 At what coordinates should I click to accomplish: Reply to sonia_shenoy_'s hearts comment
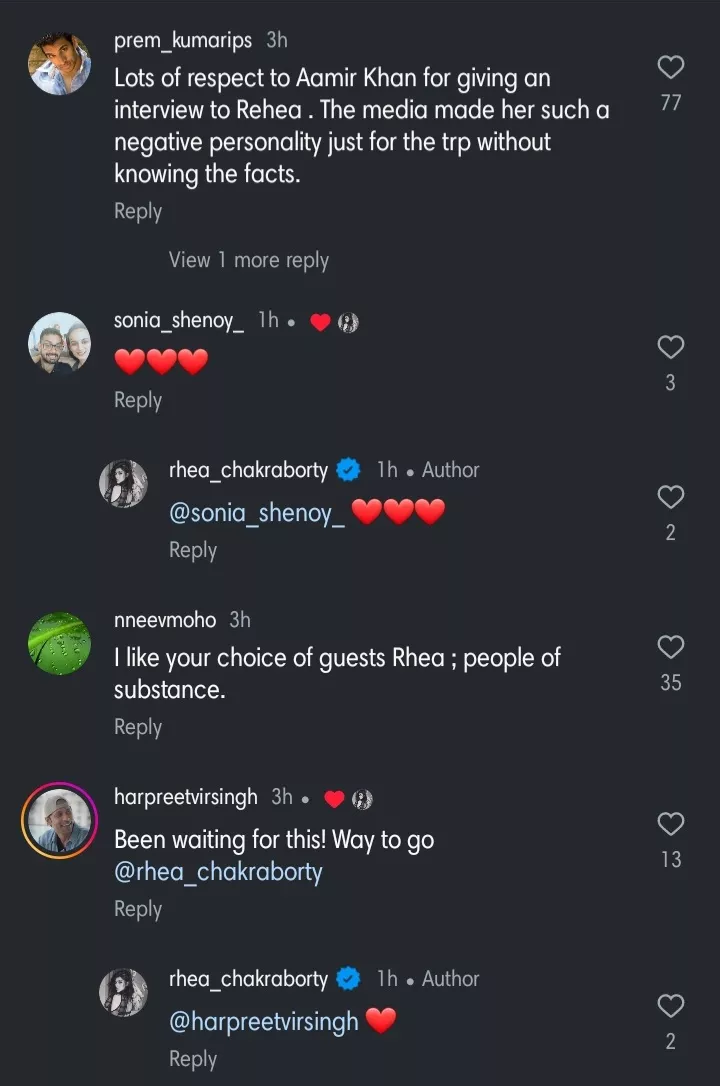(138, 400)
